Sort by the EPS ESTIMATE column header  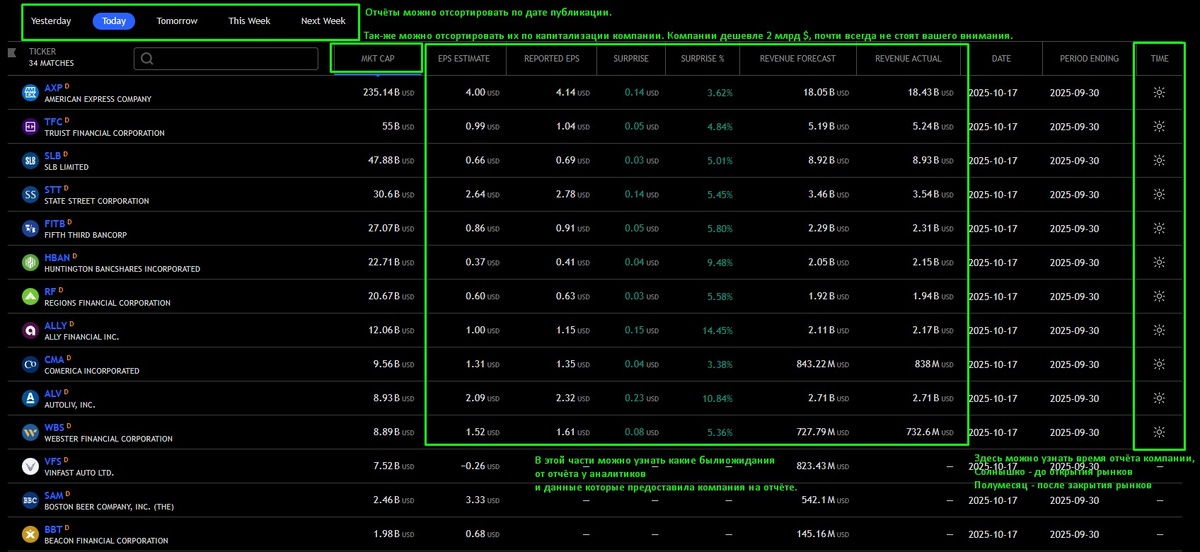coord(464,58)
